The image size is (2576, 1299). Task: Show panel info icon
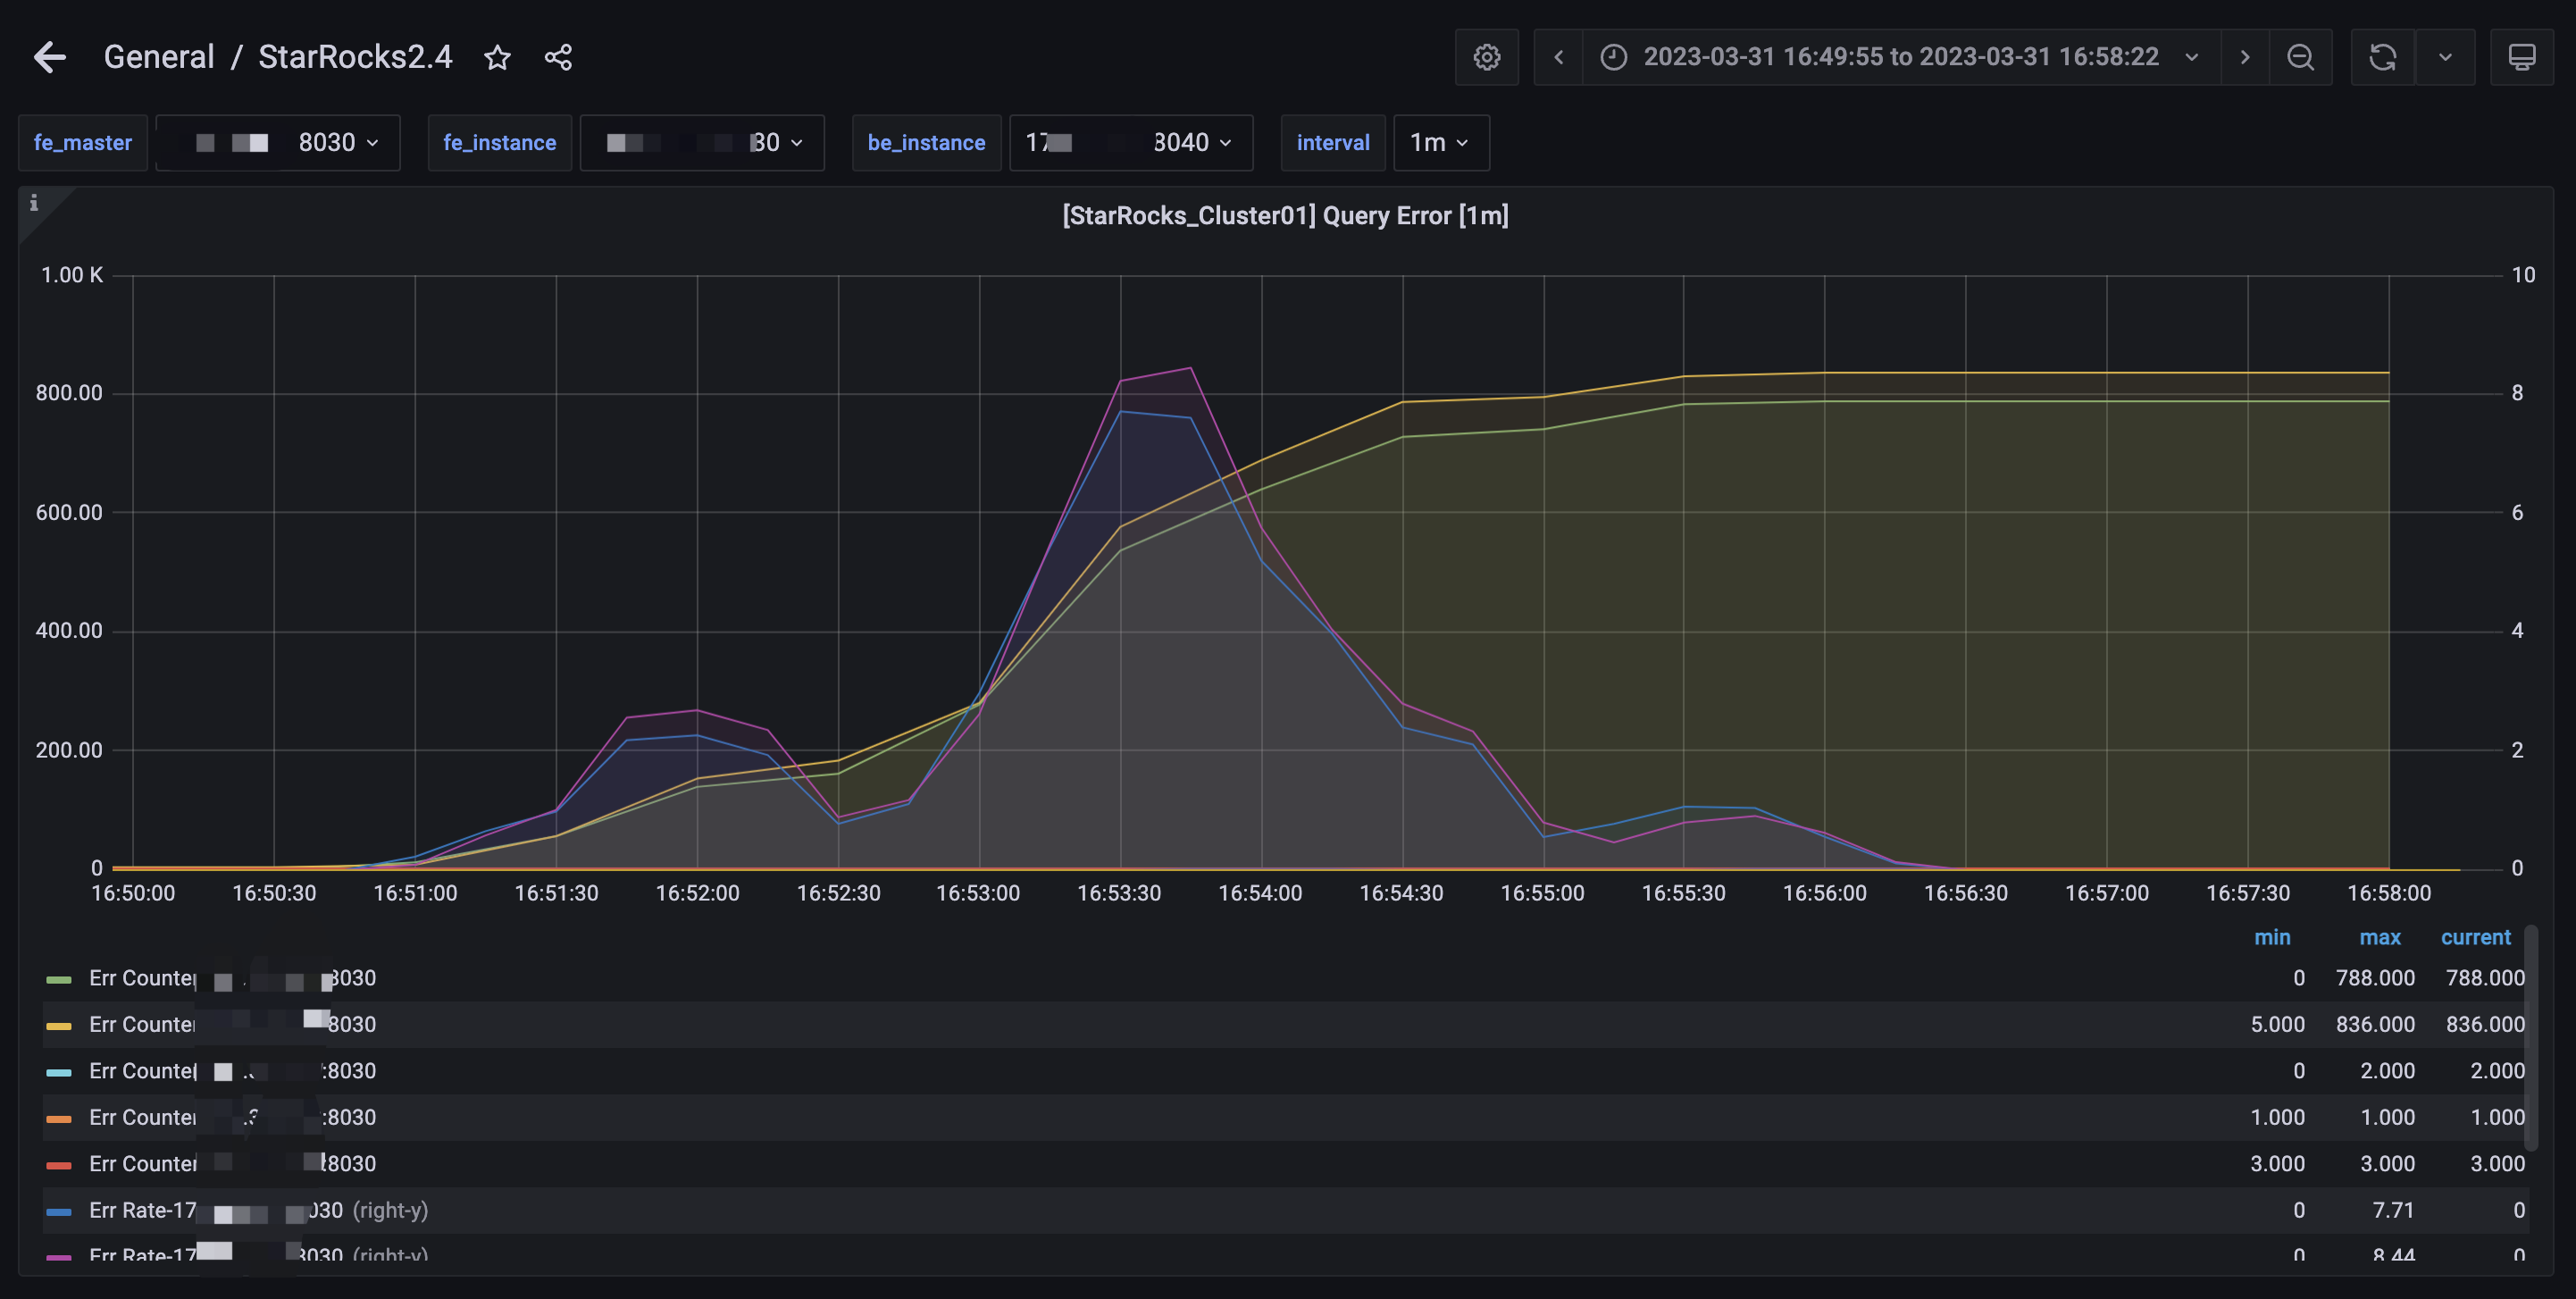(x=34, y=203)
